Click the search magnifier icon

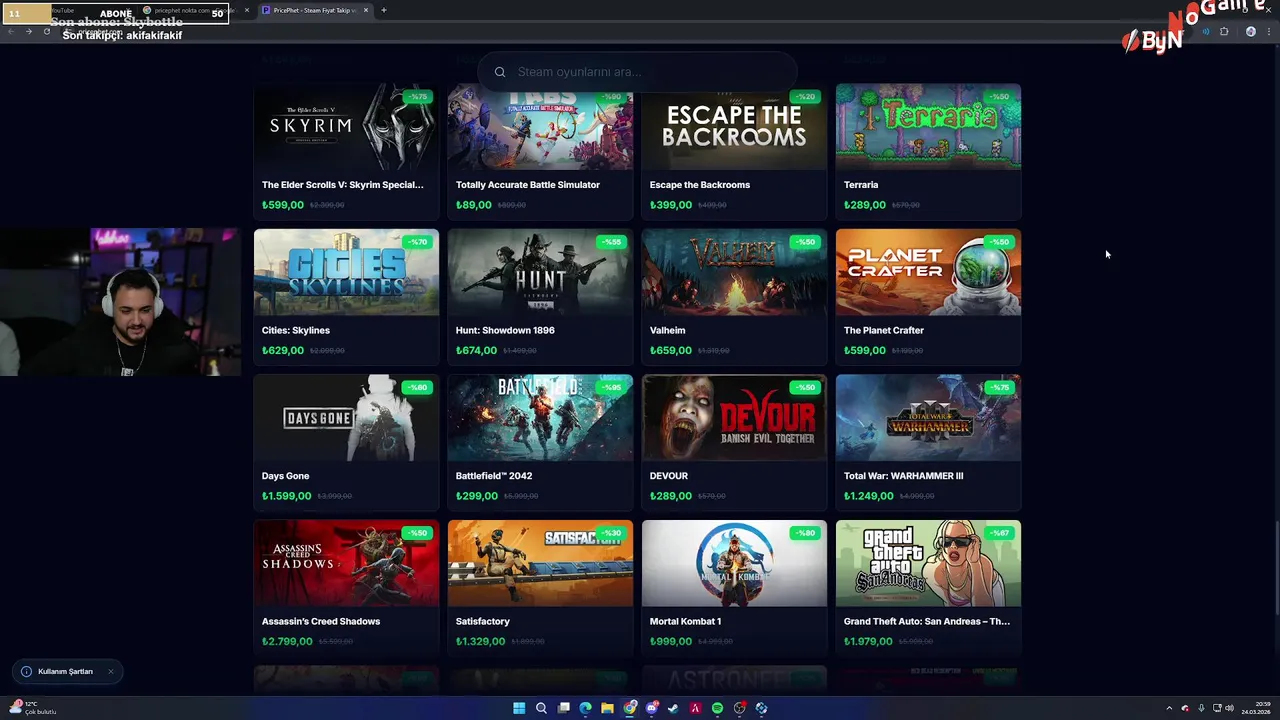500,72
